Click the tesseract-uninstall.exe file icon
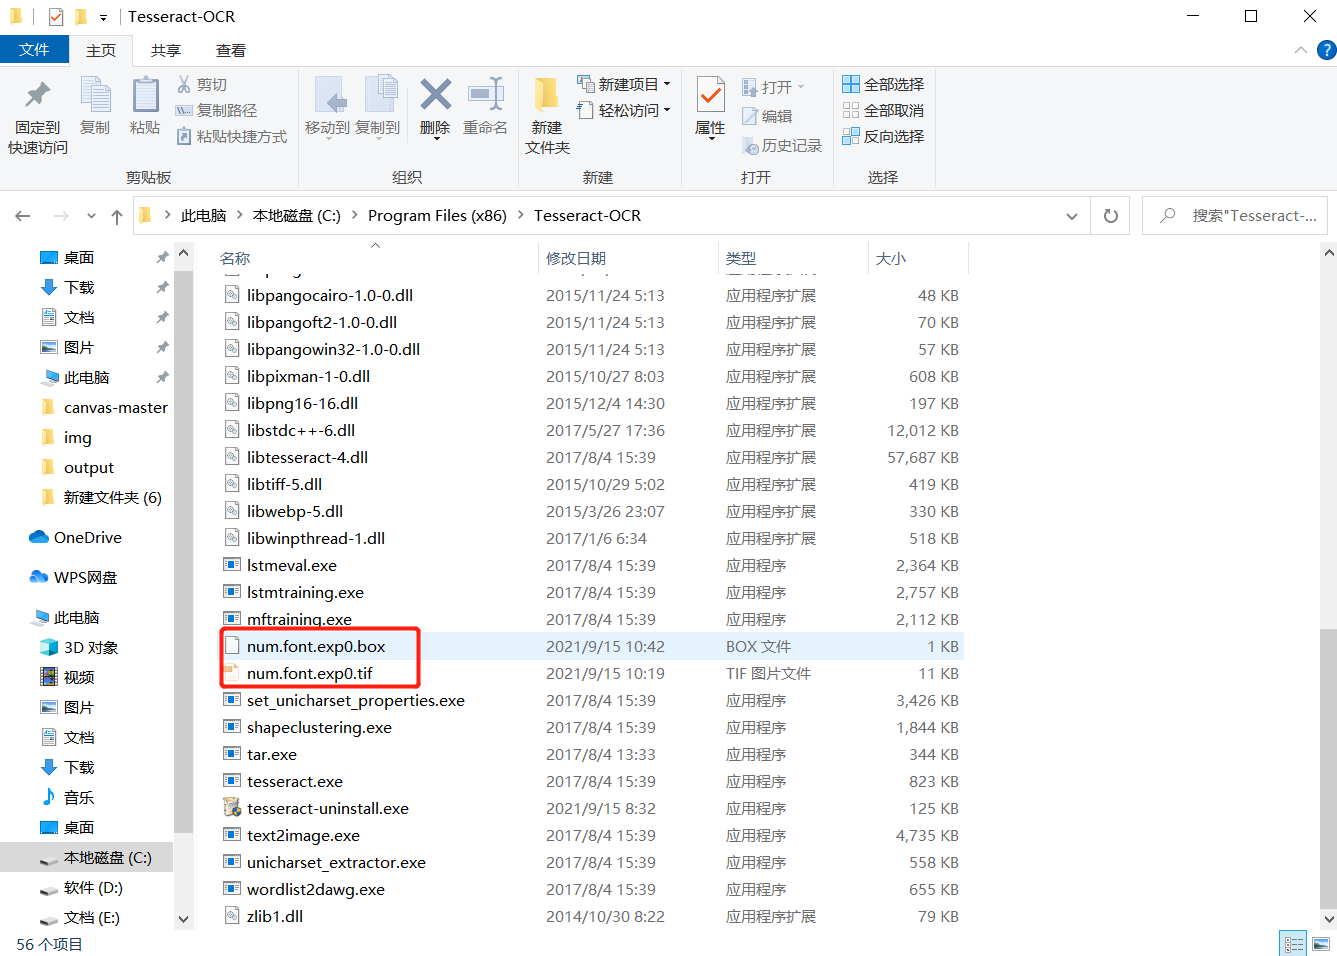The width and height of the screenshot is (1337, 956). (x=232, y=808)
